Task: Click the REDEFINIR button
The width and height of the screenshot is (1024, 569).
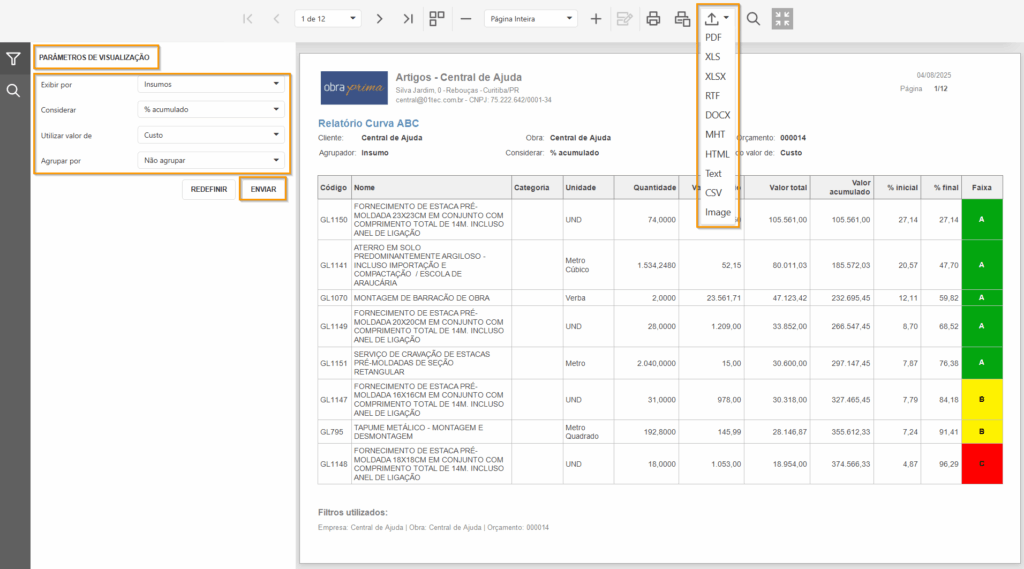Action: pyautogui.click(x=209, y=189)
